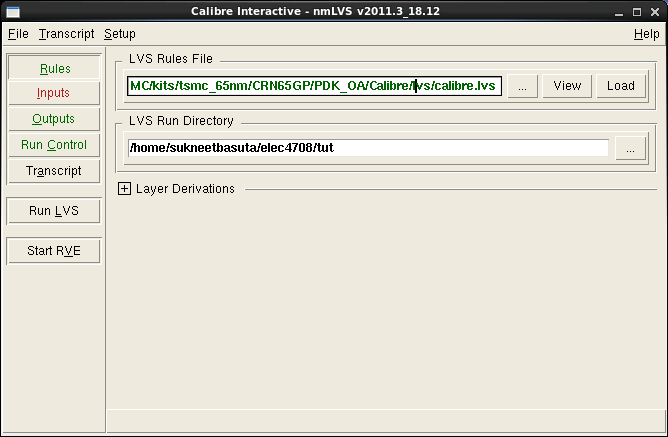This screenshot has width=668, height=437.
Task: Maximize the Calibre Interactive window
Action: point(637,12)
